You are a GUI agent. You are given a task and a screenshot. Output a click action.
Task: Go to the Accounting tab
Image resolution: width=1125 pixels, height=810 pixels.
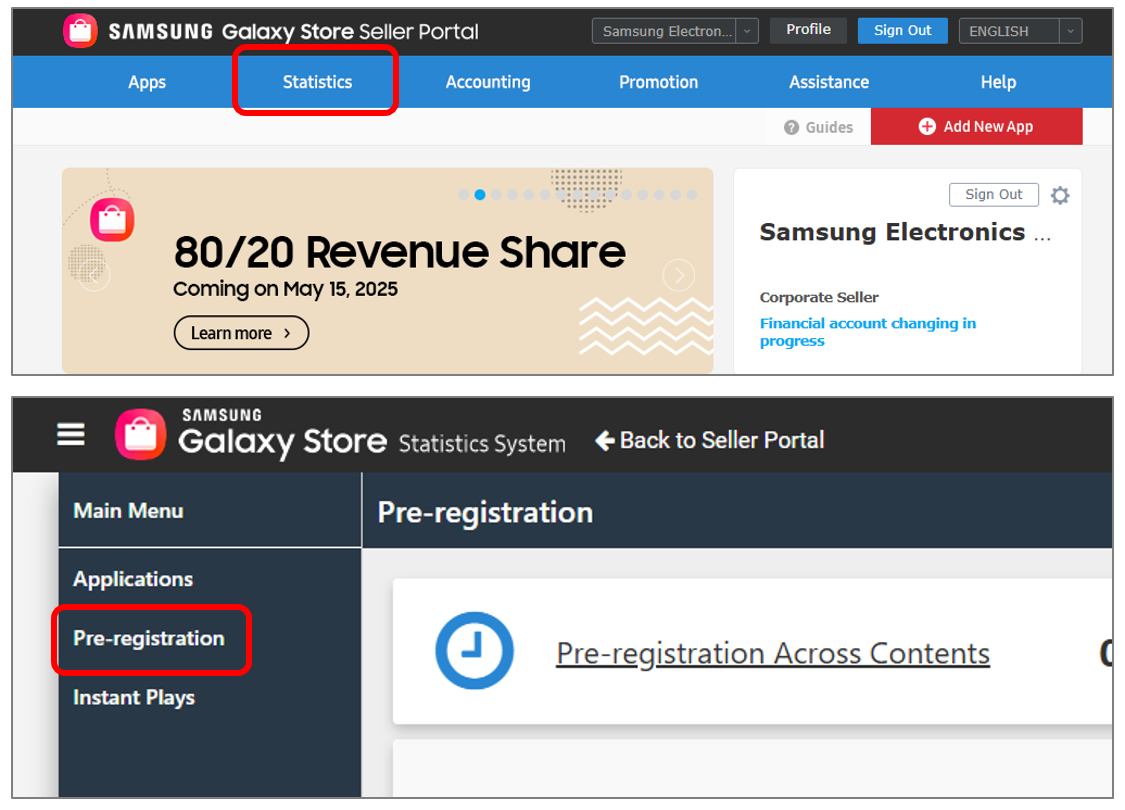[488, 82]
